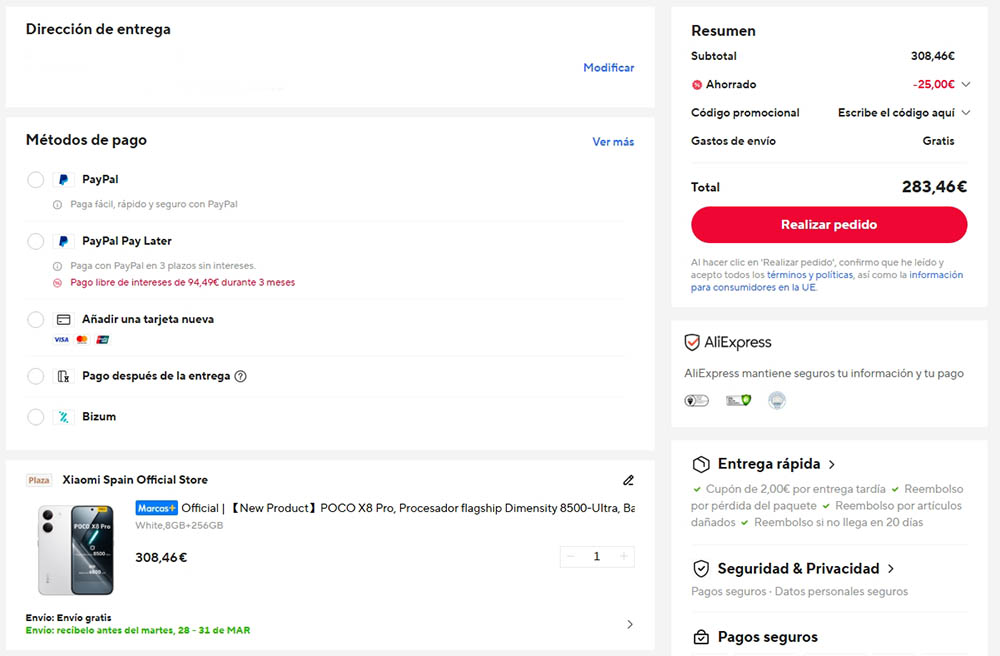Expand the Código promocional field

966,113
